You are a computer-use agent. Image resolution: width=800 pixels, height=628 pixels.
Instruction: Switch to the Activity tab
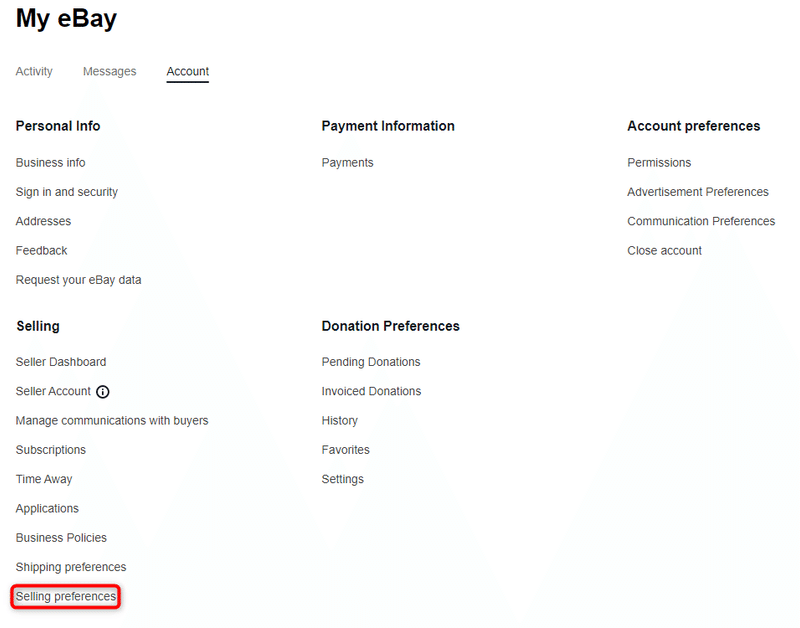34,71
